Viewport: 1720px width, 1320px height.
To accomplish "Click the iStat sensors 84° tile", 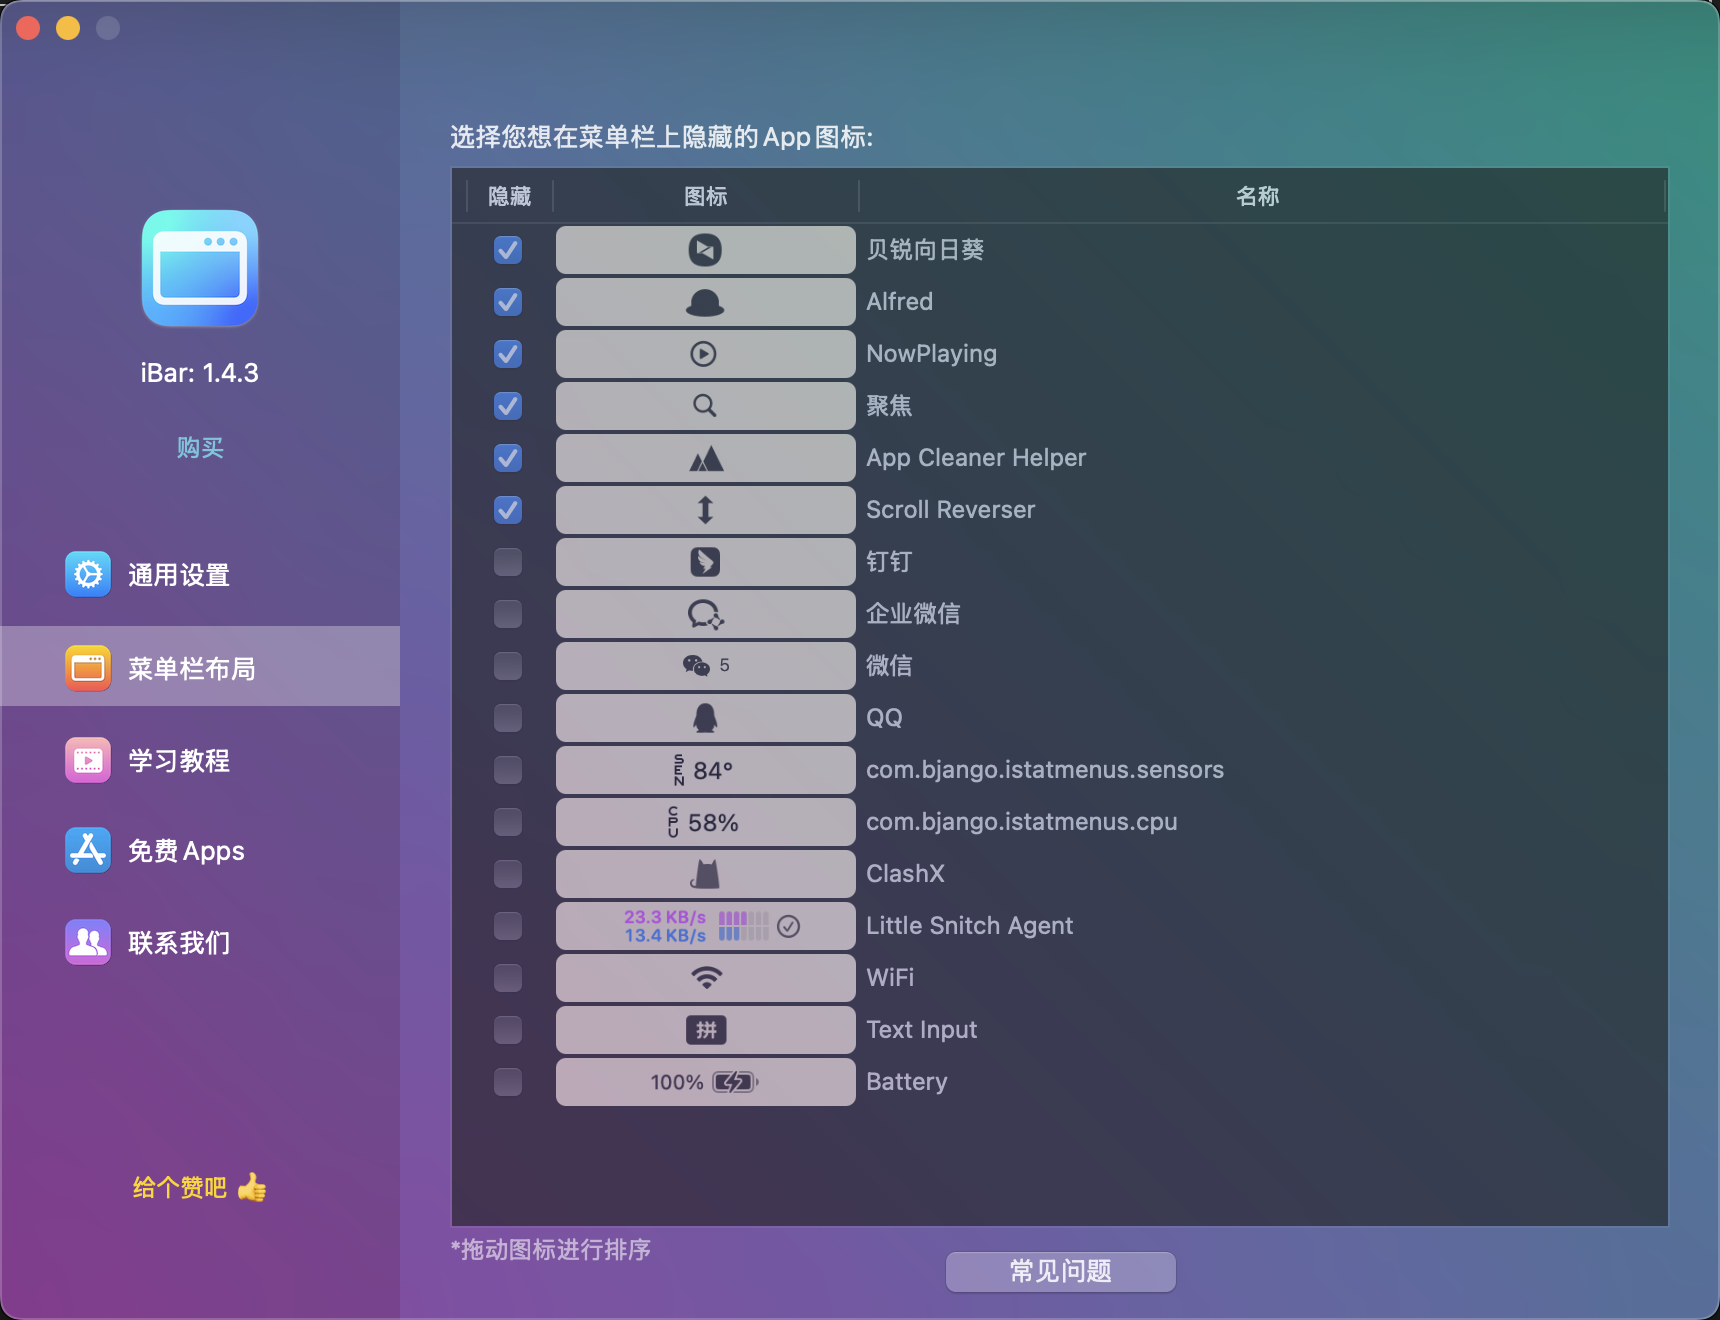I will point(705,770).
